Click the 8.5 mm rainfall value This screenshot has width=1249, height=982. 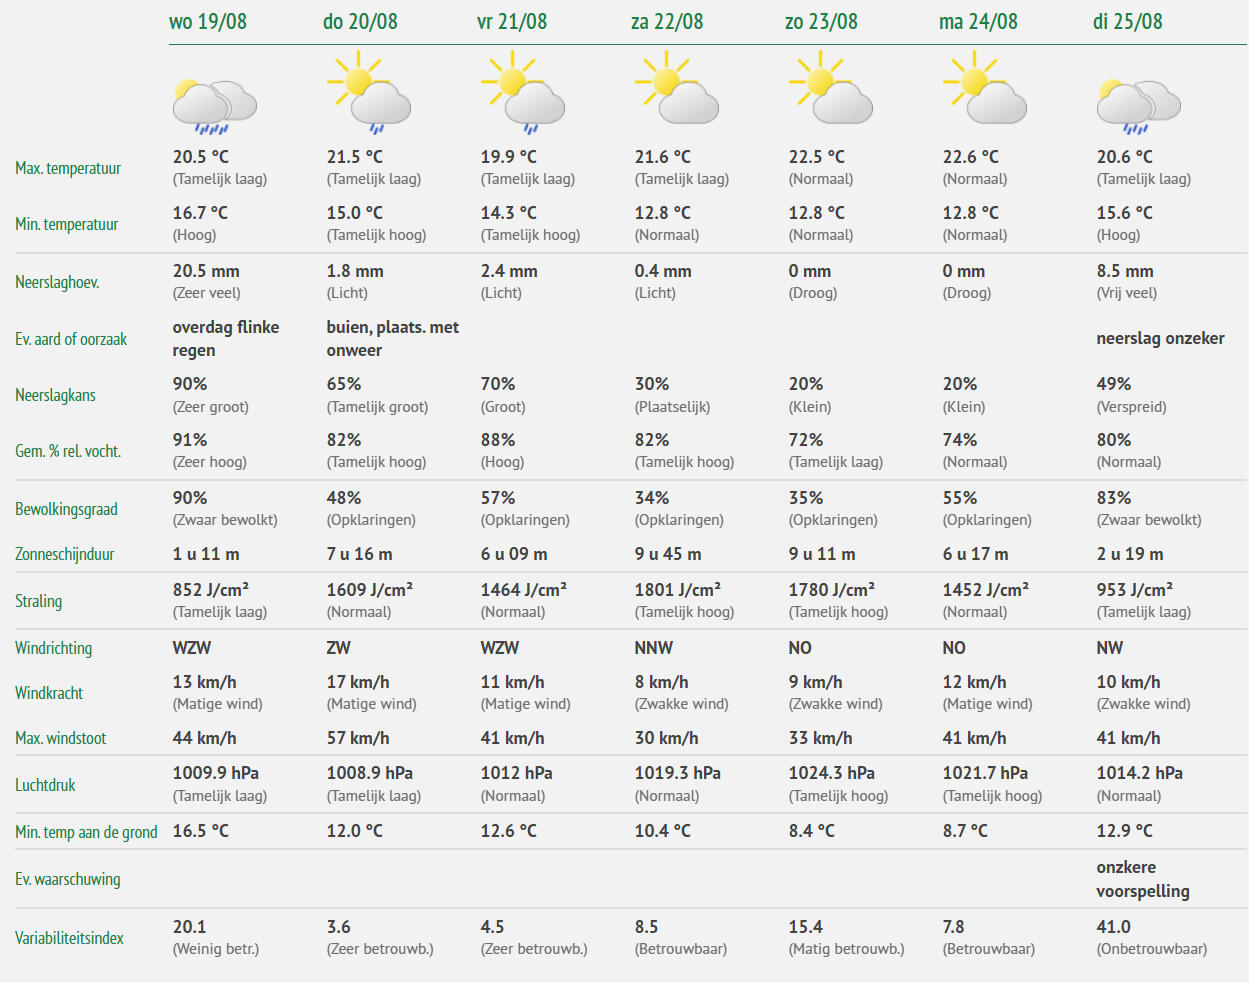point(1125,271)
